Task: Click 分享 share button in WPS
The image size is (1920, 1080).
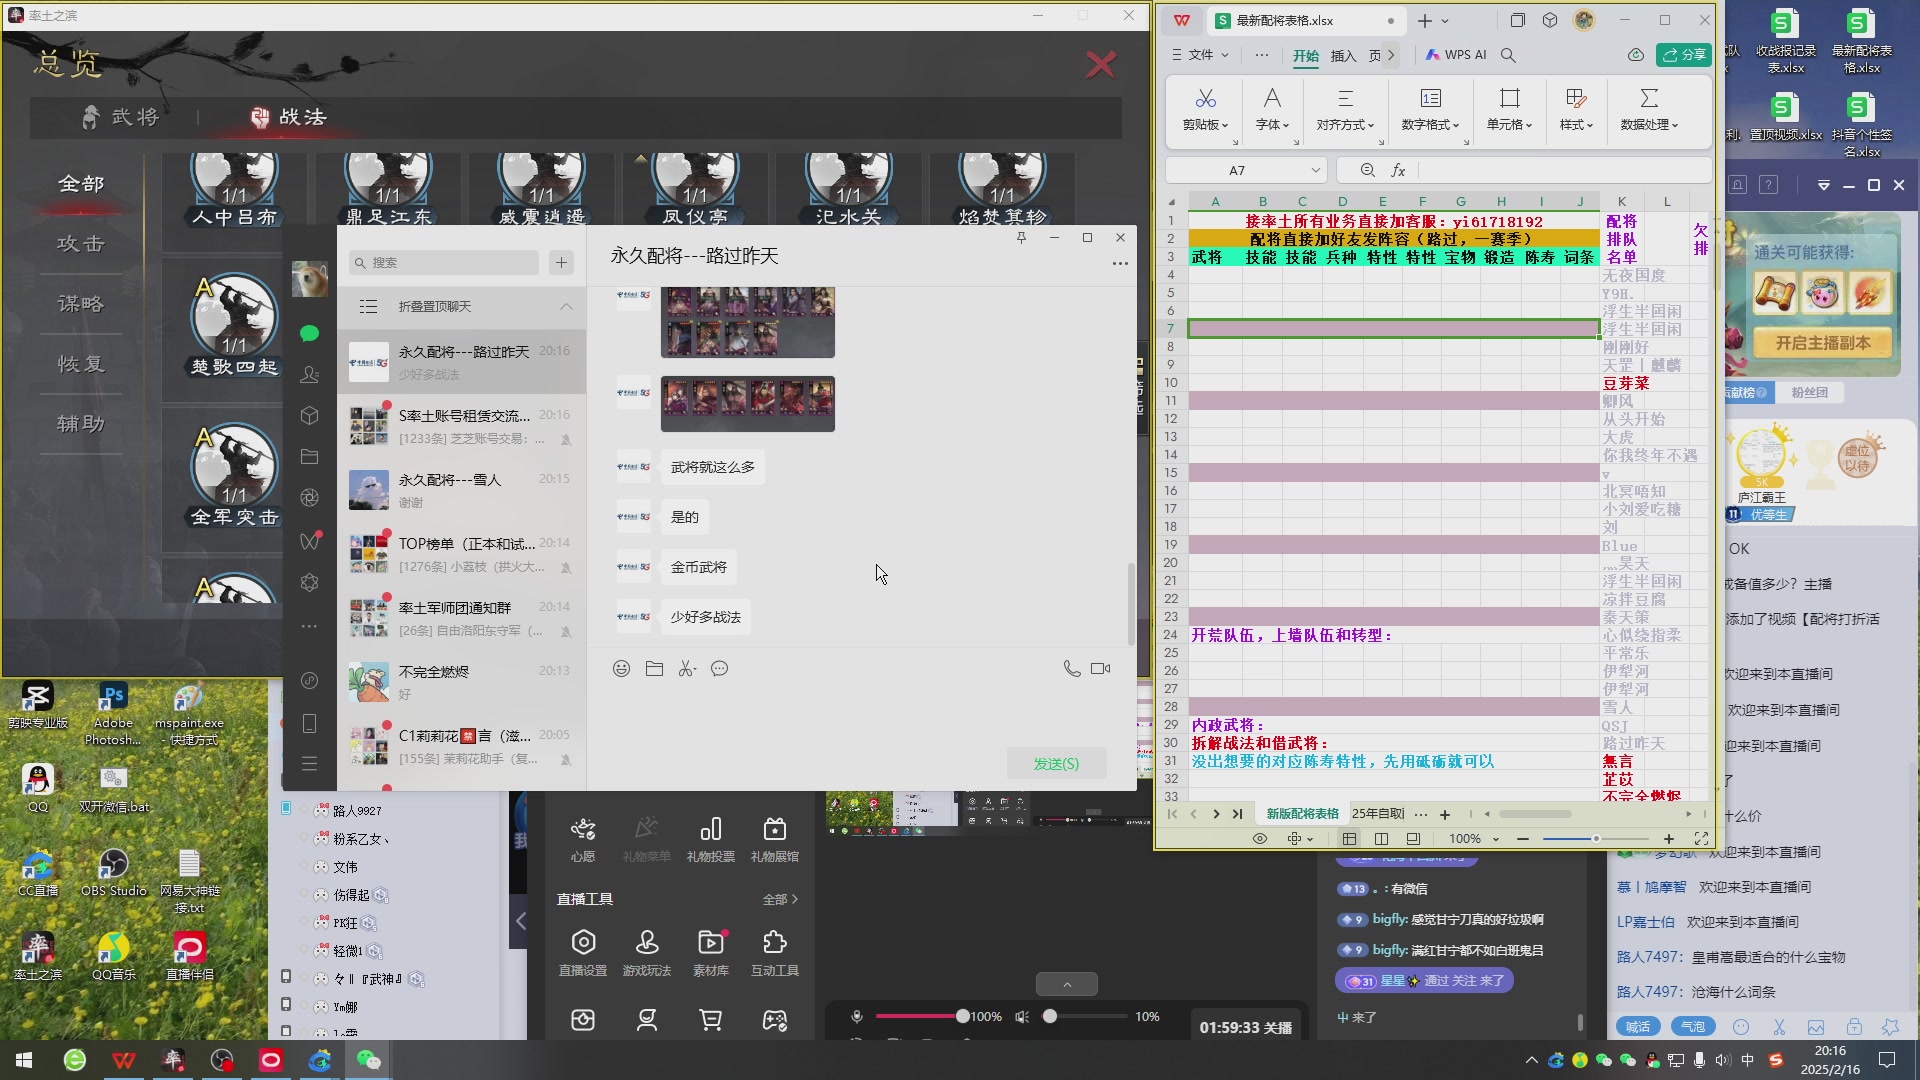Action: point(1684,55)
